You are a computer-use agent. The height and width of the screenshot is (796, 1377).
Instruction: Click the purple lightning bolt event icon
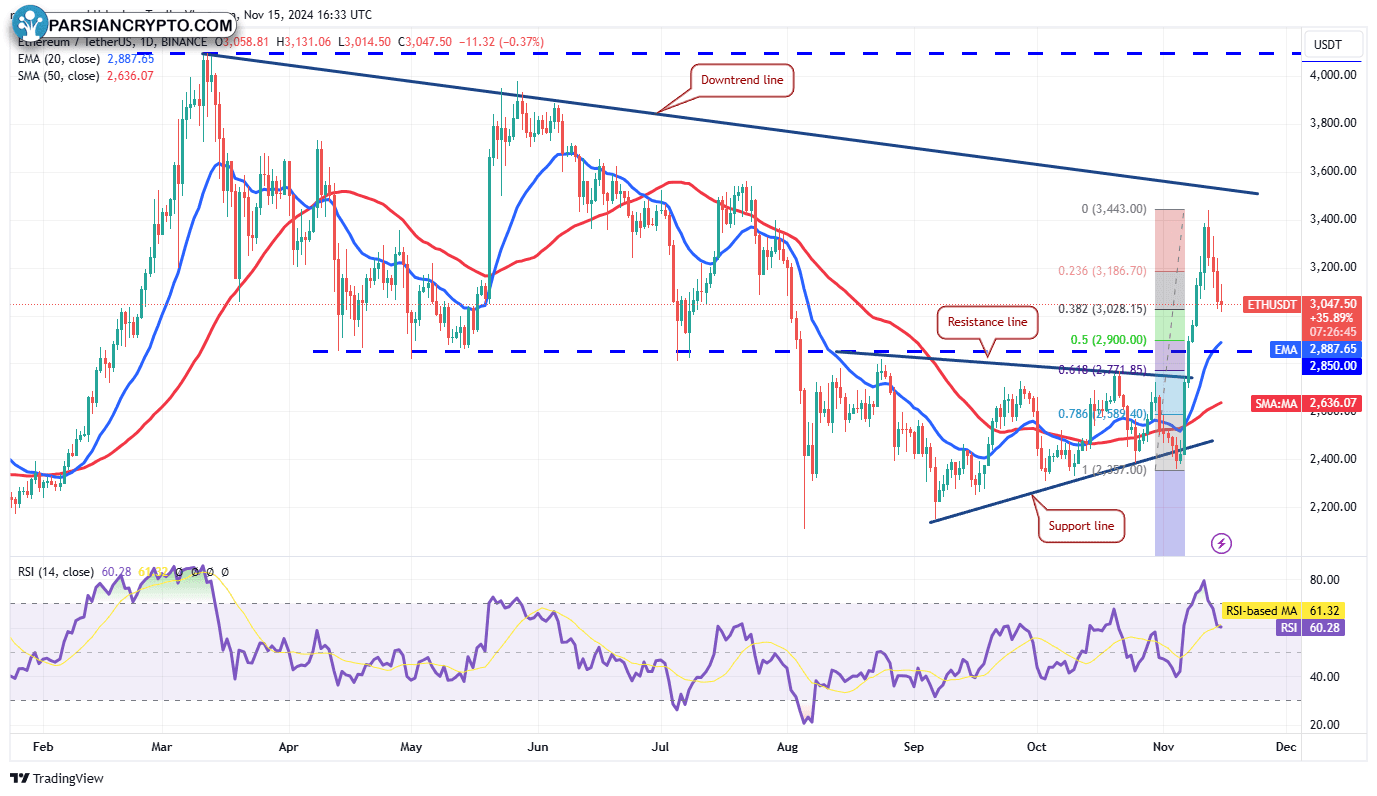(1221, 544)
